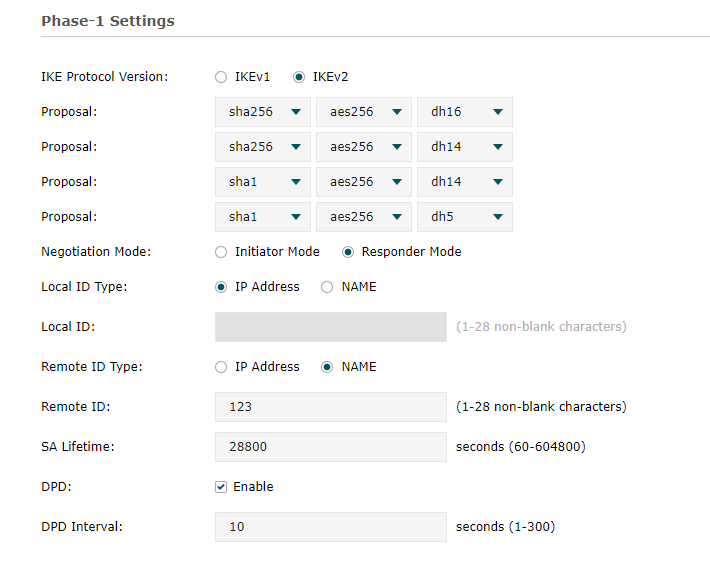
Task: Expand the third proposal's sha1 dropdown
Action: (x=263, y=182)
